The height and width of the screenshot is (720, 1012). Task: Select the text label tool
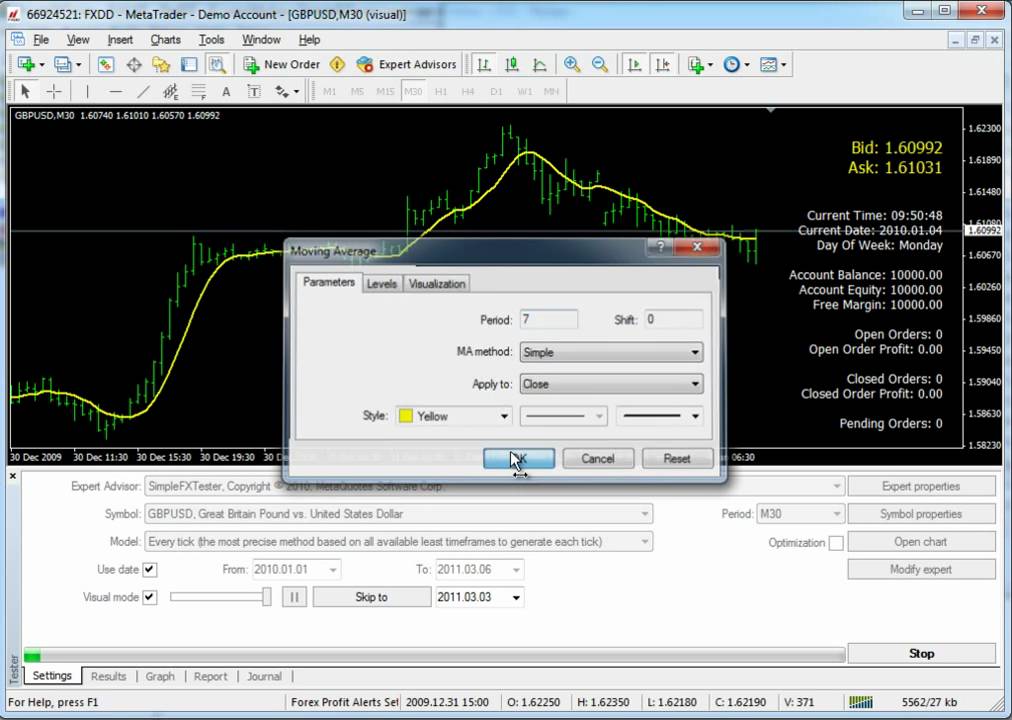pos(254,92)
